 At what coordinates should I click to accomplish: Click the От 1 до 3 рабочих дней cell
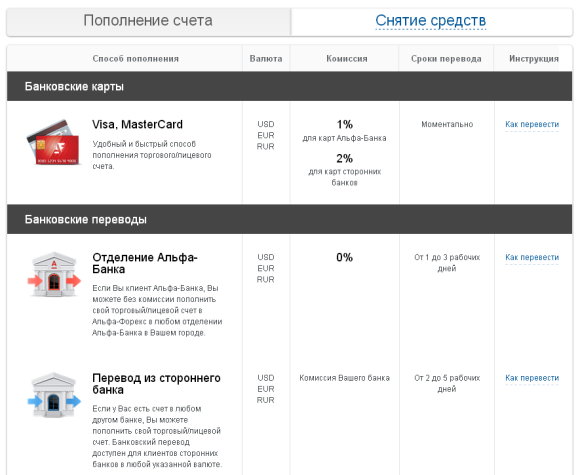(x=447, y=263)
